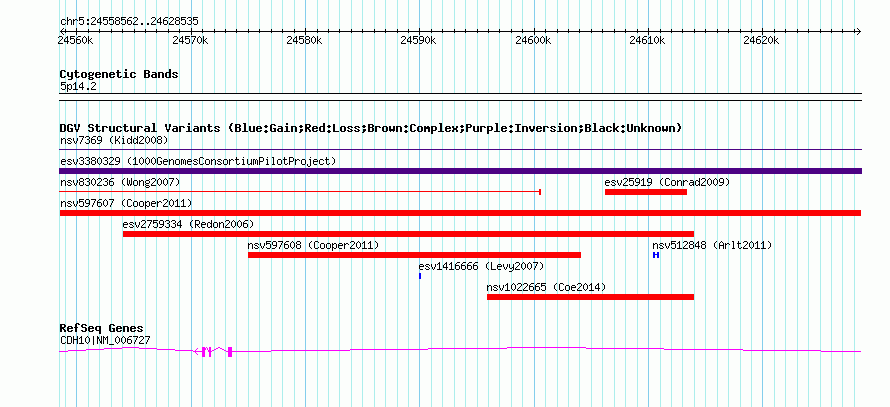Click the tiny blue esv1416666 gain marker
The image size is (890, 407).
click(x=420, y=276)
